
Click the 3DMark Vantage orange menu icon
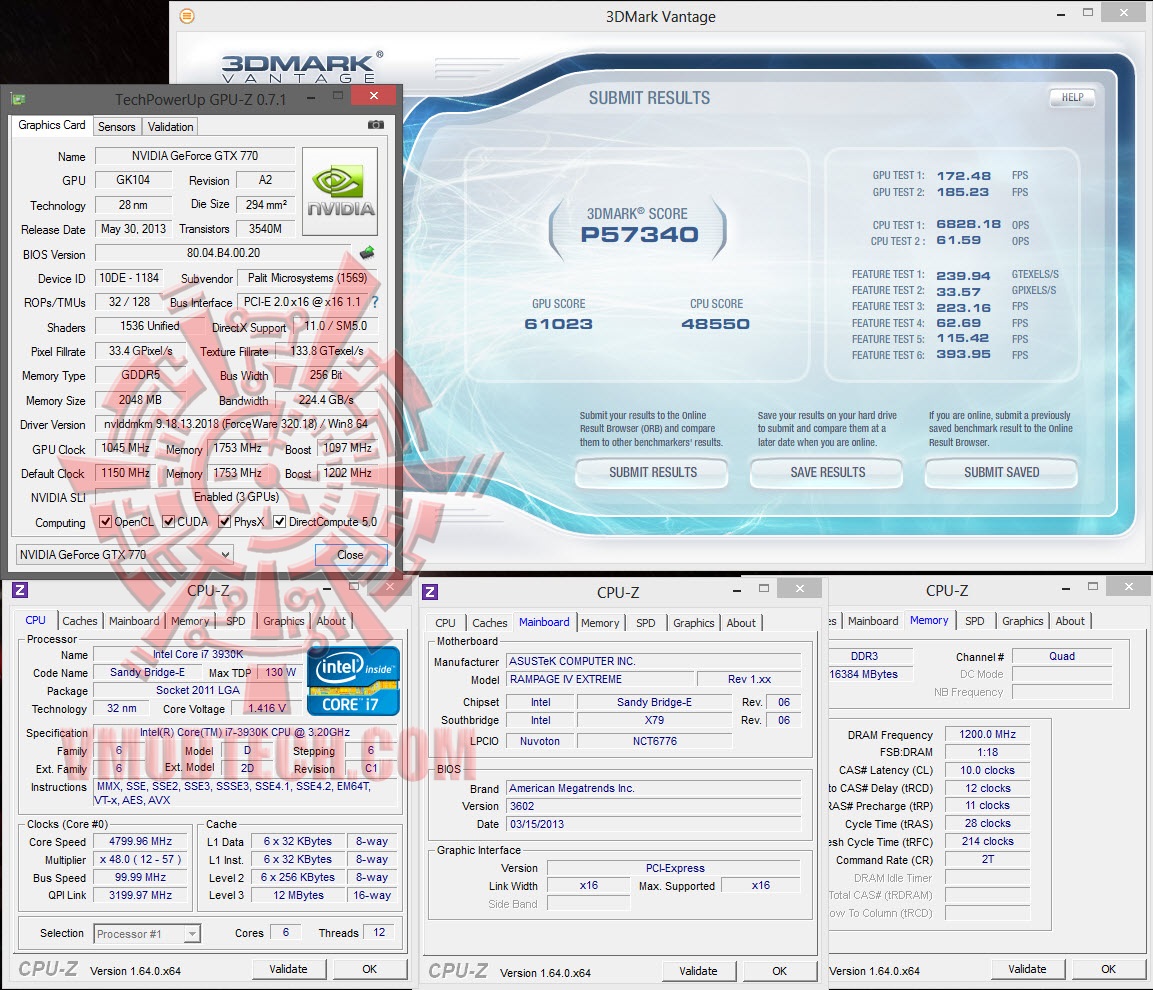click(x=188, y=15)
